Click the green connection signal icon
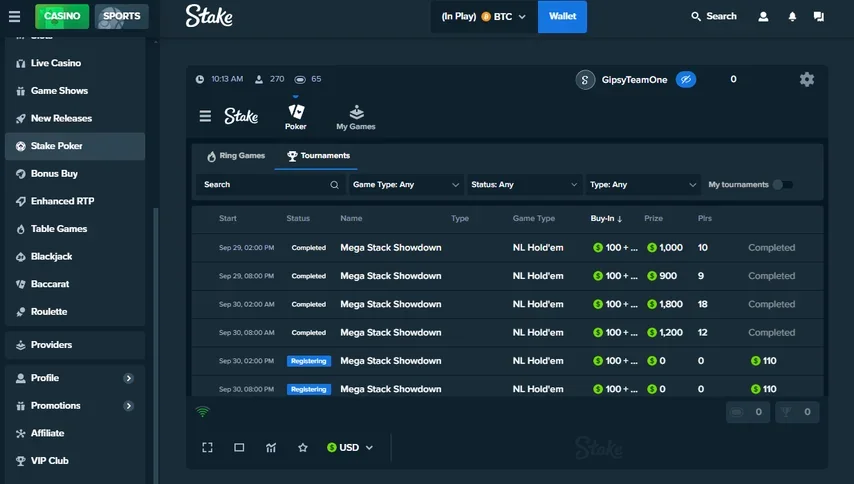The image size is (854, 484). (203, 412)
